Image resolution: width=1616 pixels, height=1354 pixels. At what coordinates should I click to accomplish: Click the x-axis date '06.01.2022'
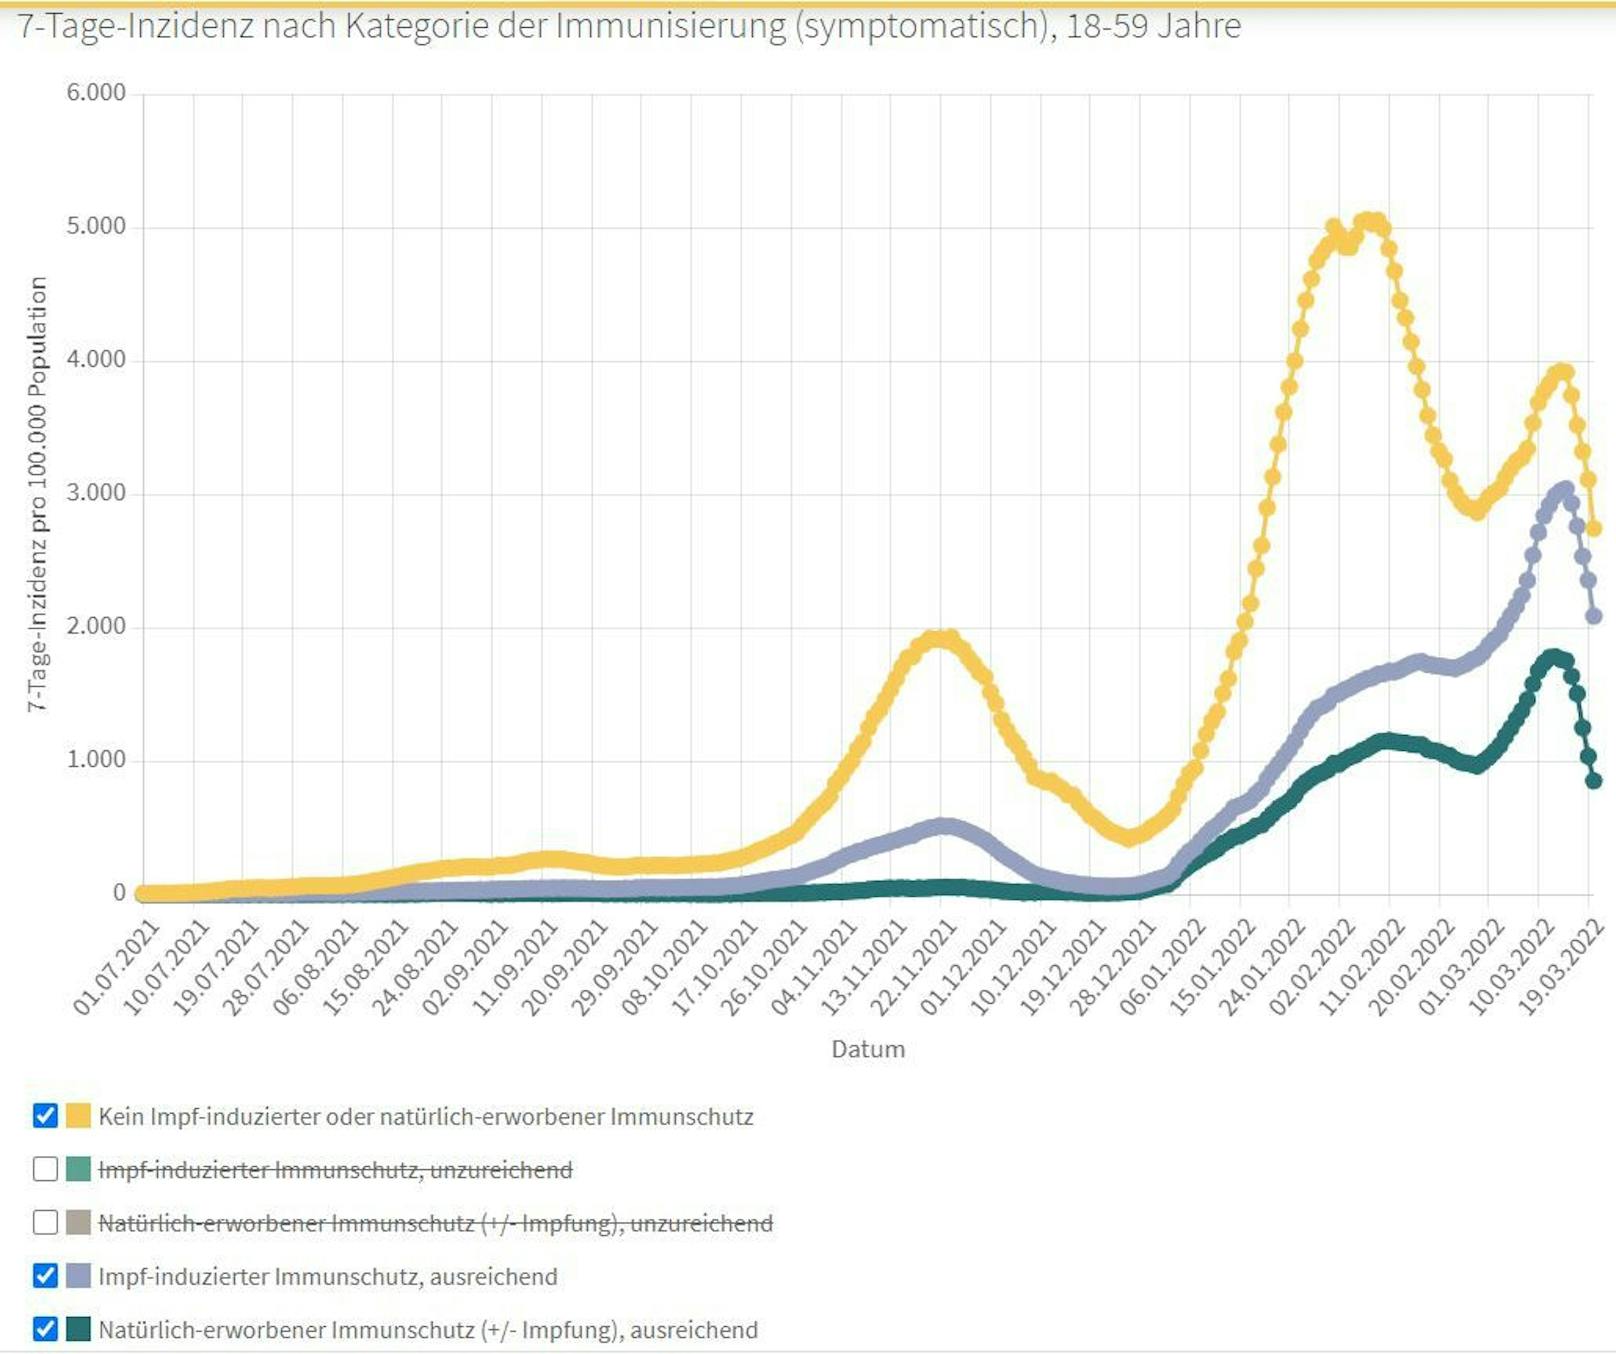click(1163, 967)
